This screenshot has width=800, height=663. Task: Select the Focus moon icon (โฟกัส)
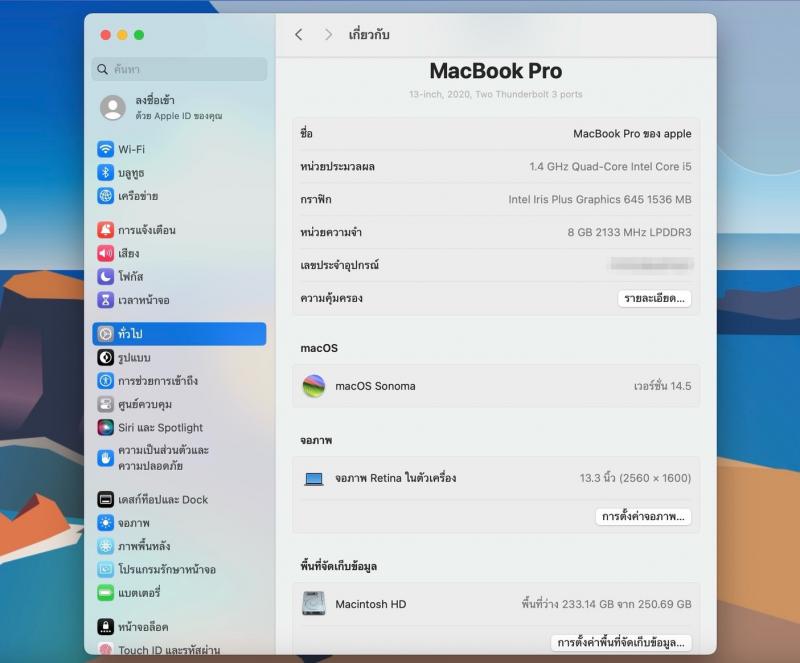106,276
